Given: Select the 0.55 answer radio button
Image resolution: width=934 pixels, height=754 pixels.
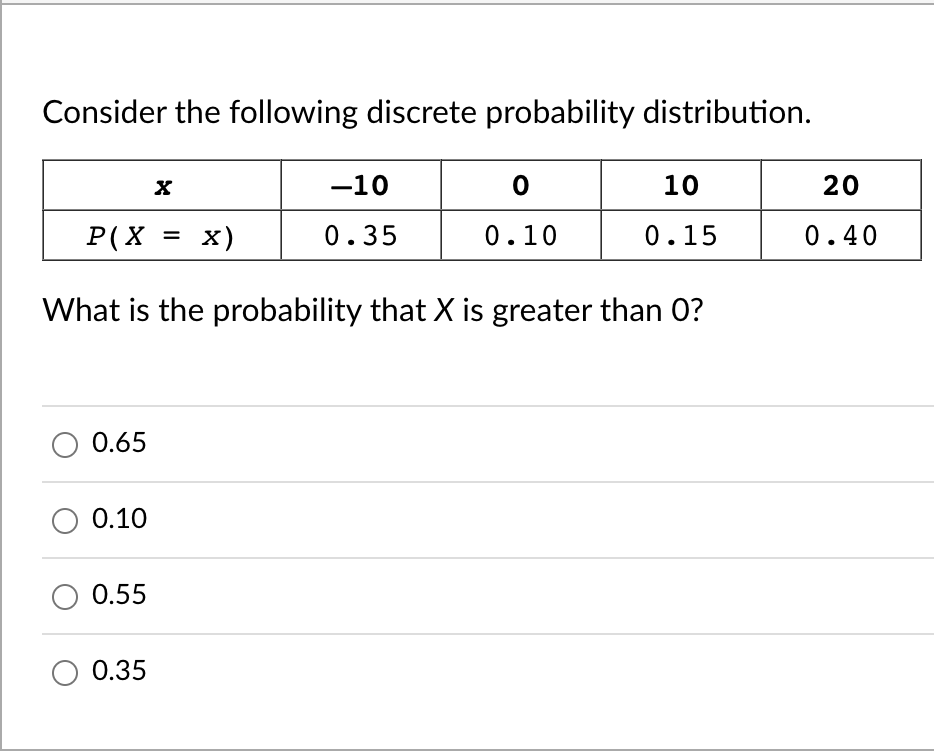Looking at the screenshot, I should click(x=66, y=595).
